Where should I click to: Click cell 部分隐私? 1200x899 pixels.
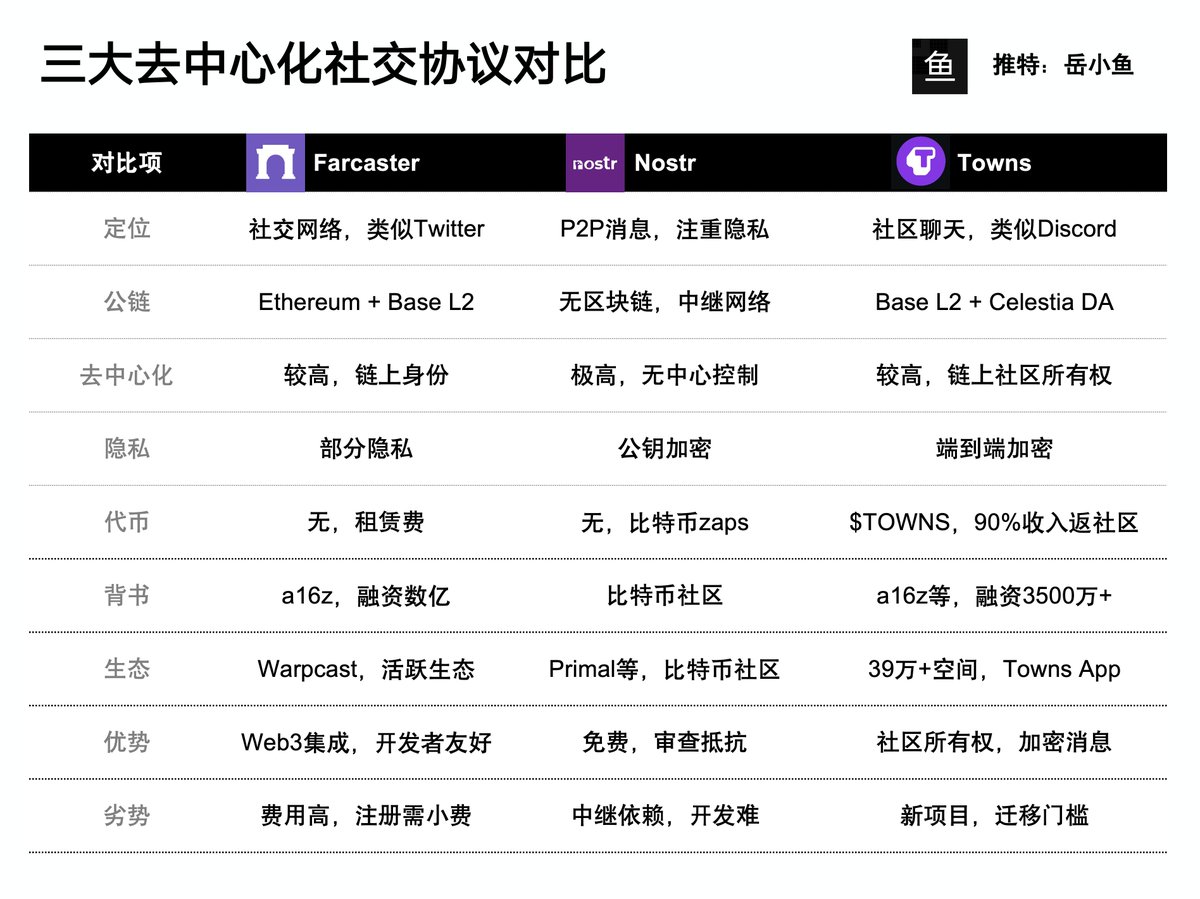tap(366, 449)
